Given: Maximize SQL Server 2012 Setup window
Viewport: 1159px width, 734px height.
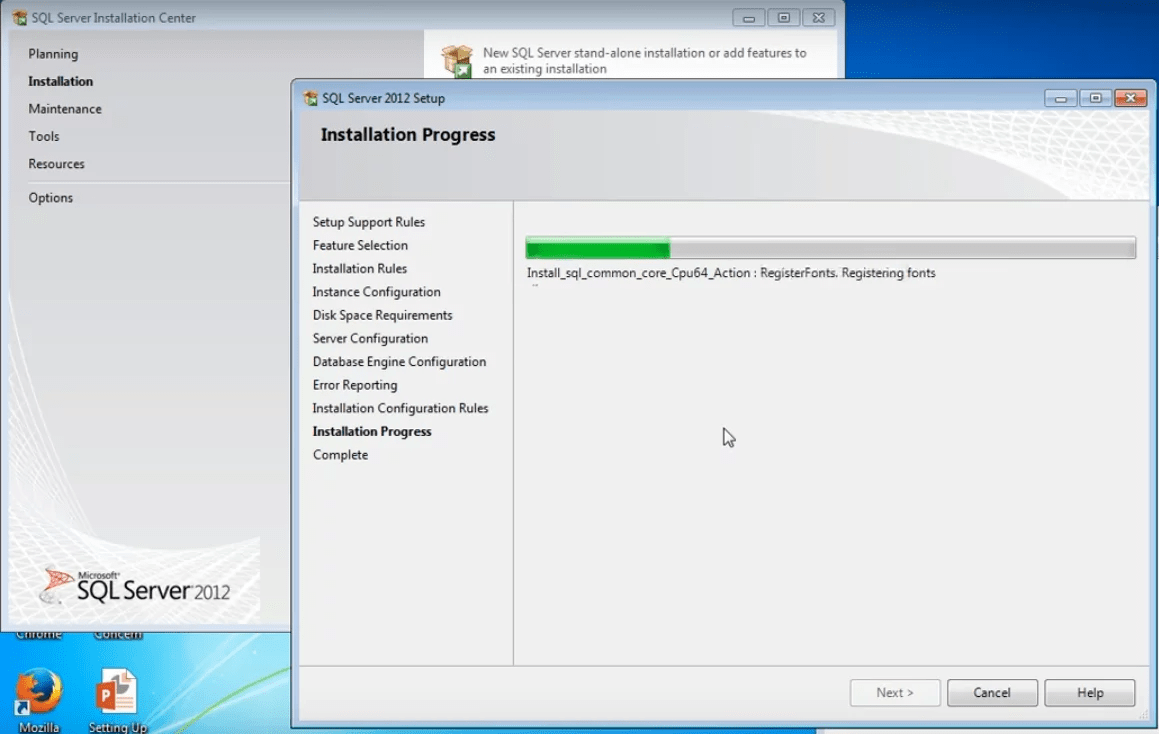Looking at the screenshot, I should click(x=1095, y=98).
